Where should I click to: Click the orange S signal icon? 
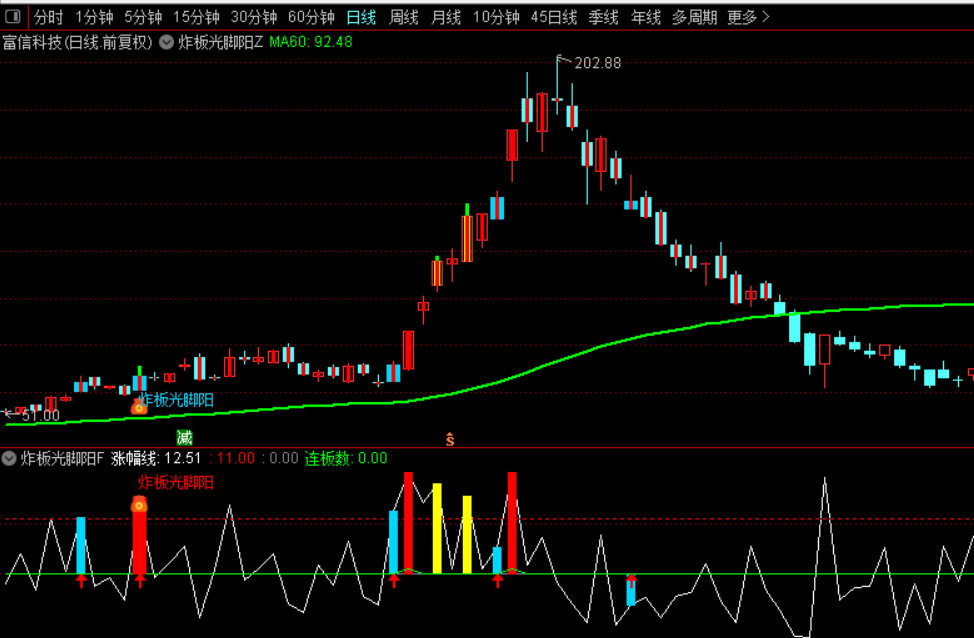450,440
